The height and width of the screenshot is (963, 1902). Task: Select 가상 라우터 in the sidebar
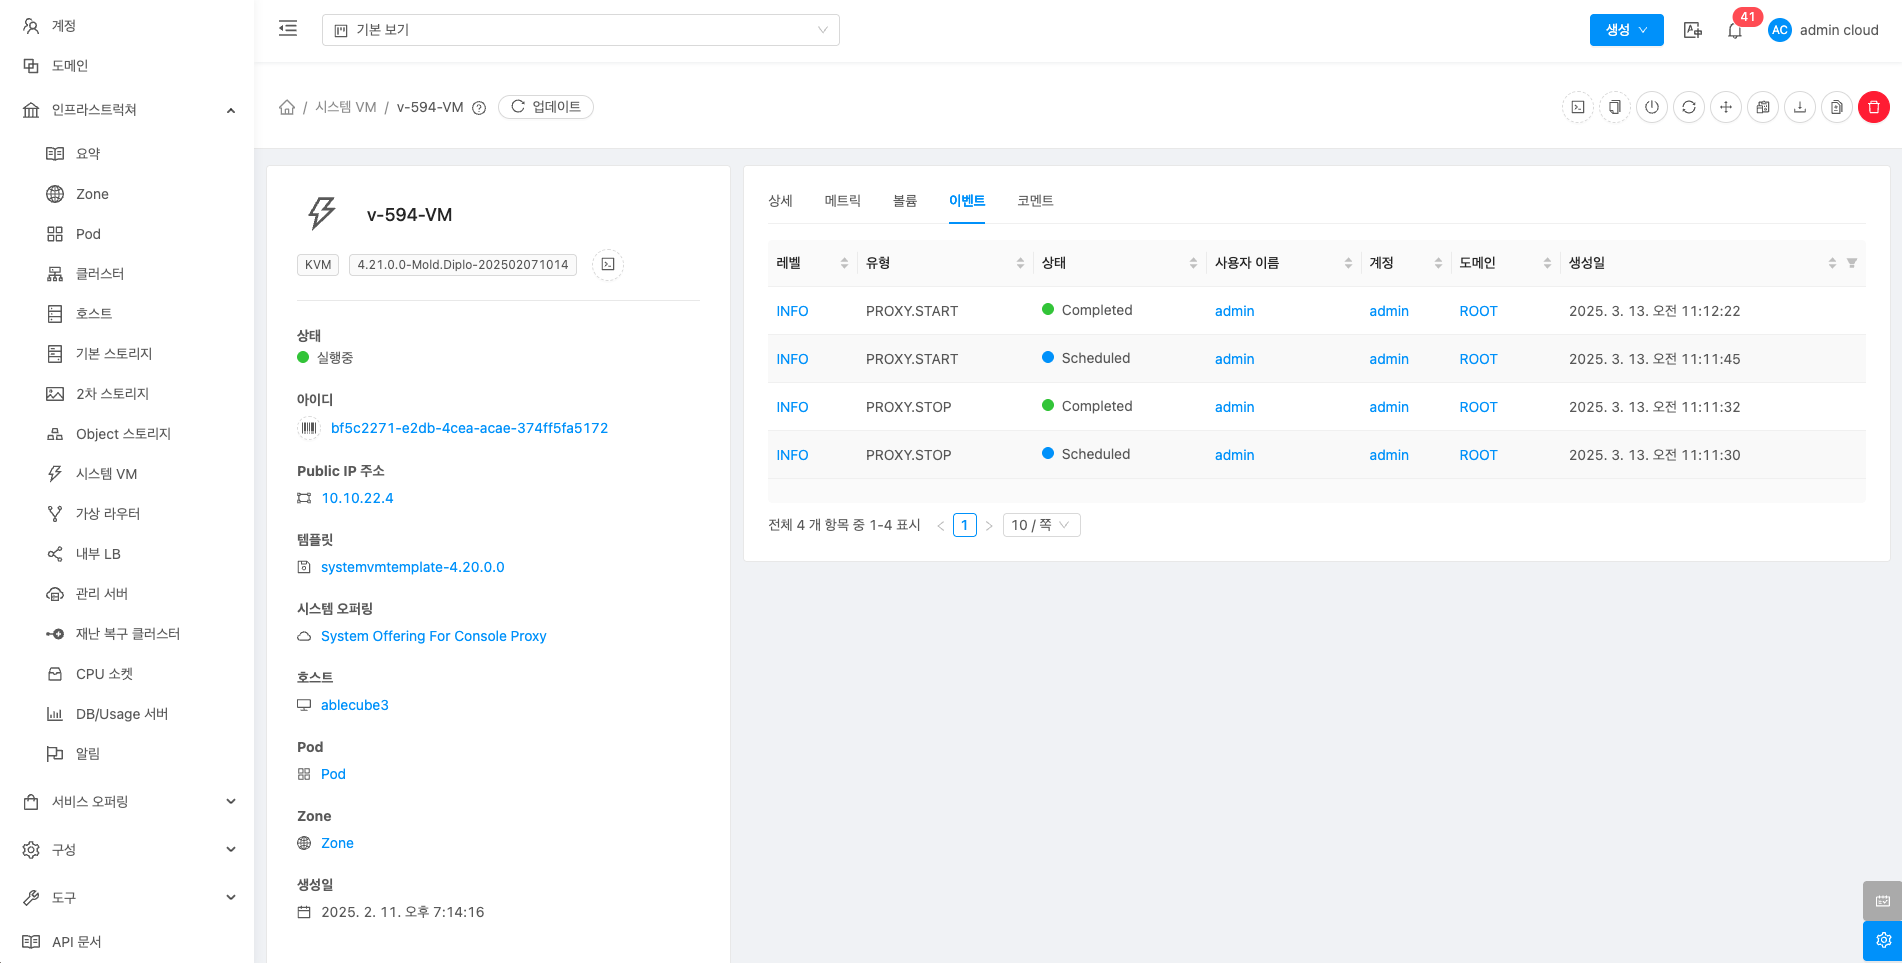tap(108, 513)
